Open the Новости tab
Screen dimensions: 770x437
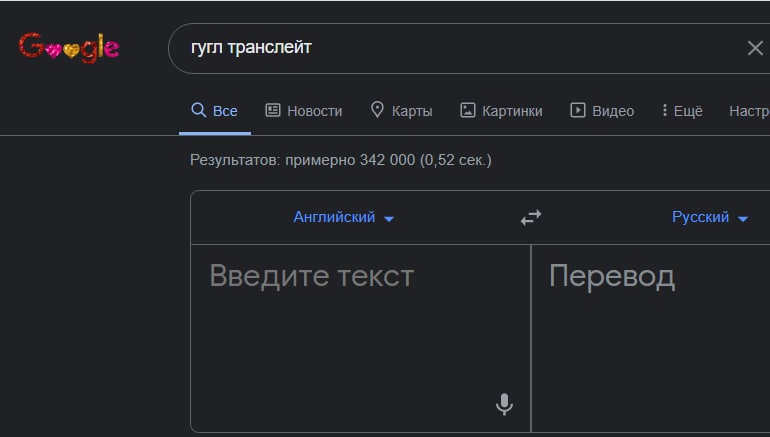click(x=303, y=111)
